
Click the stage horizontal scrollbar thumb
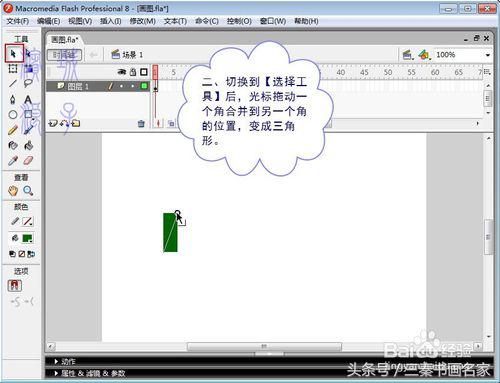click(x=264, y=347)
